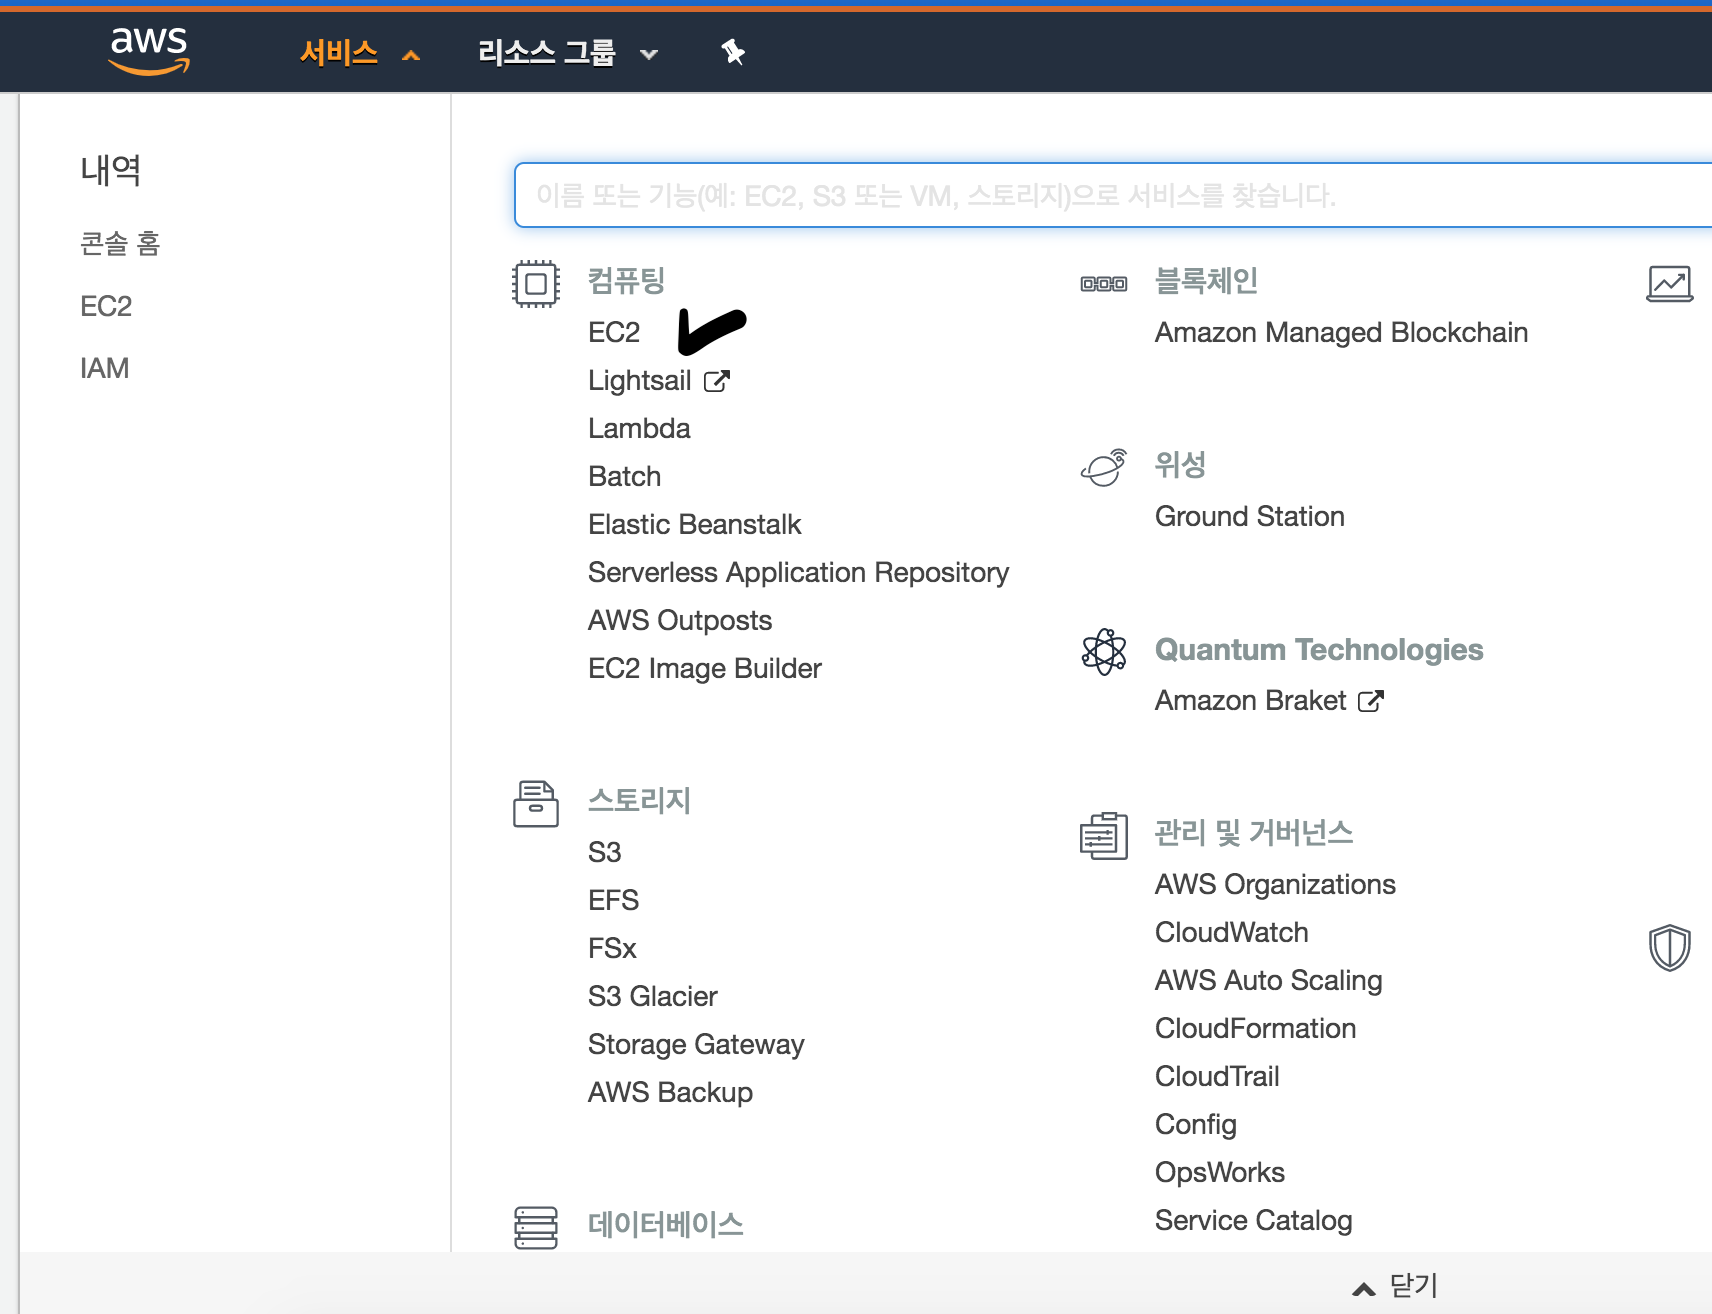1712x1314 pixels.
Task: Click the Amazon Braket external link icon
Action: click(x=1371, y=701)
